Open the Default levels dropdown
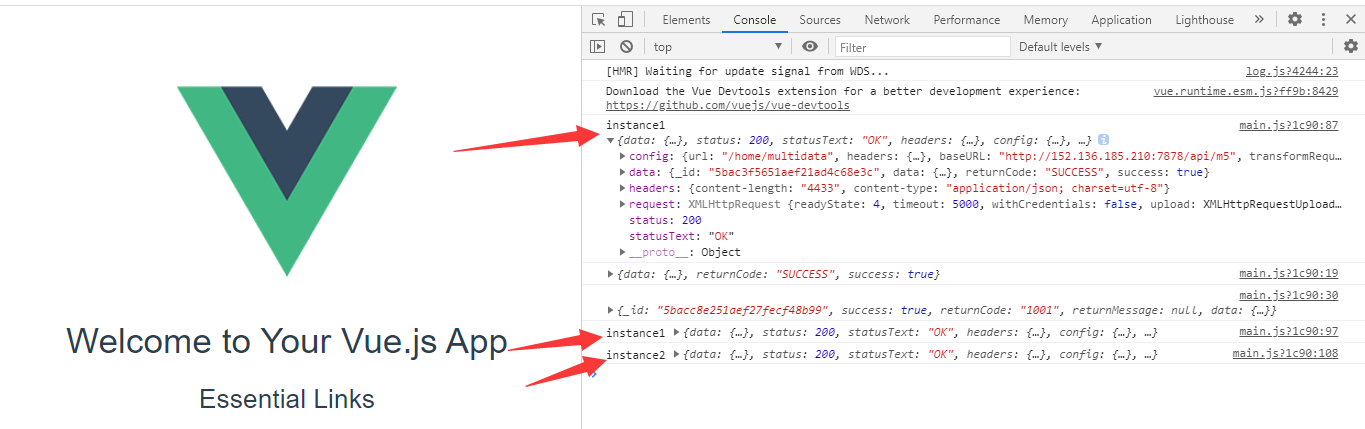Viewport: 1365px width, 429px height. click(x=1060, y=46)
